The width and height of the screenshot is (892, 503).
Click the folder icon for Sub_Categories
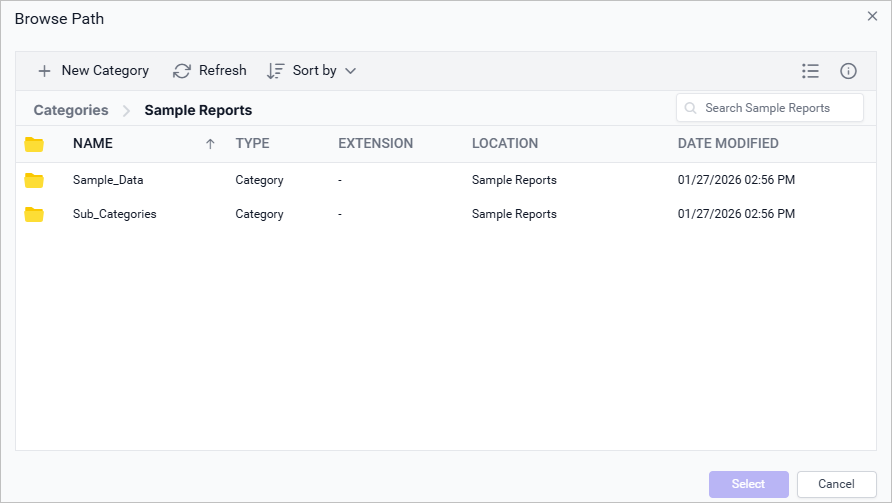[x=34, y=214]
